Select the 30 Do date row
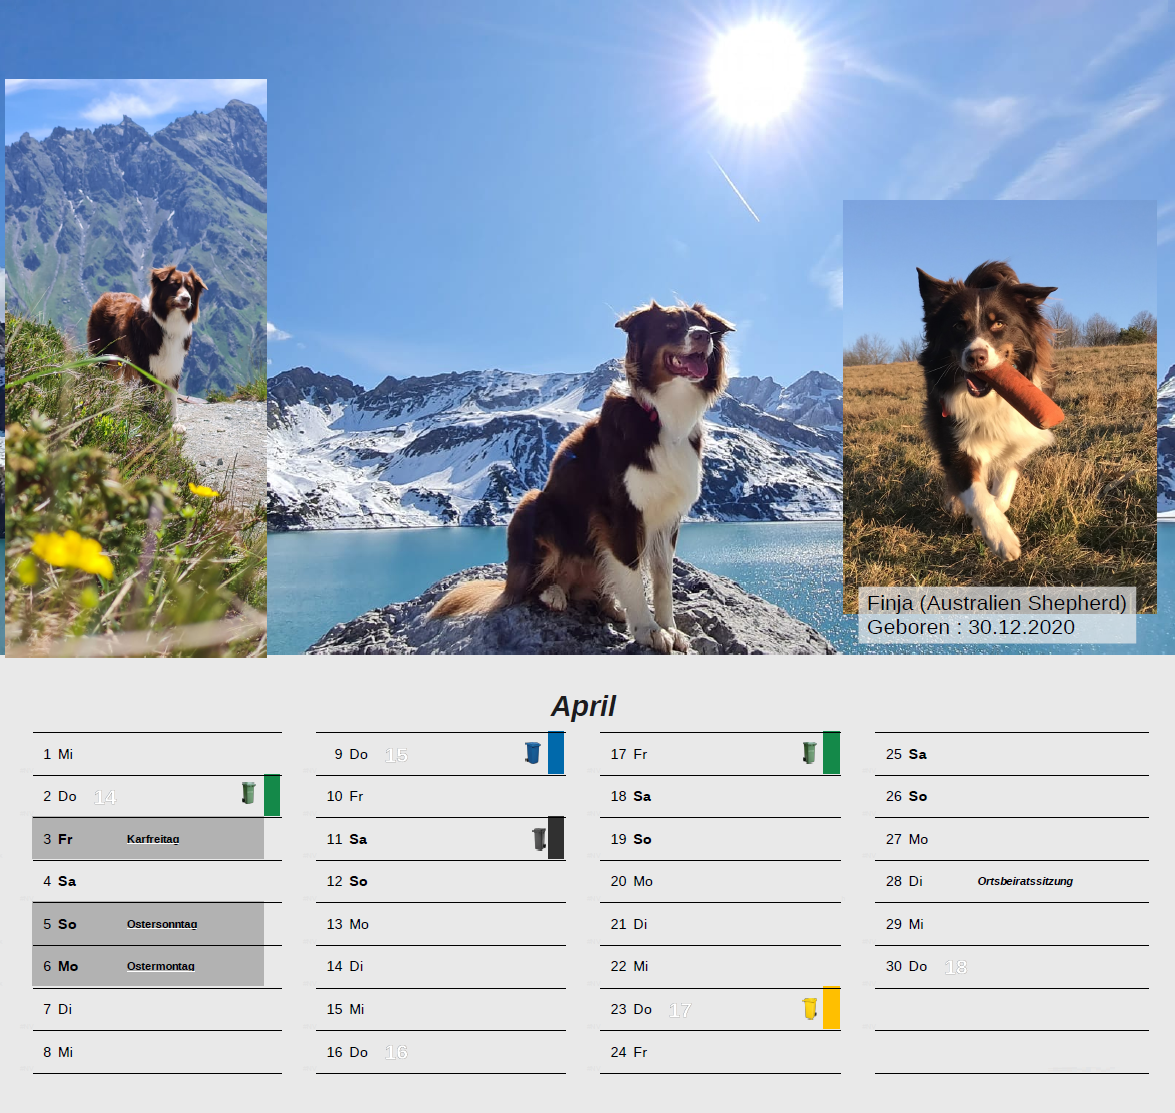 click(1010, 966)
